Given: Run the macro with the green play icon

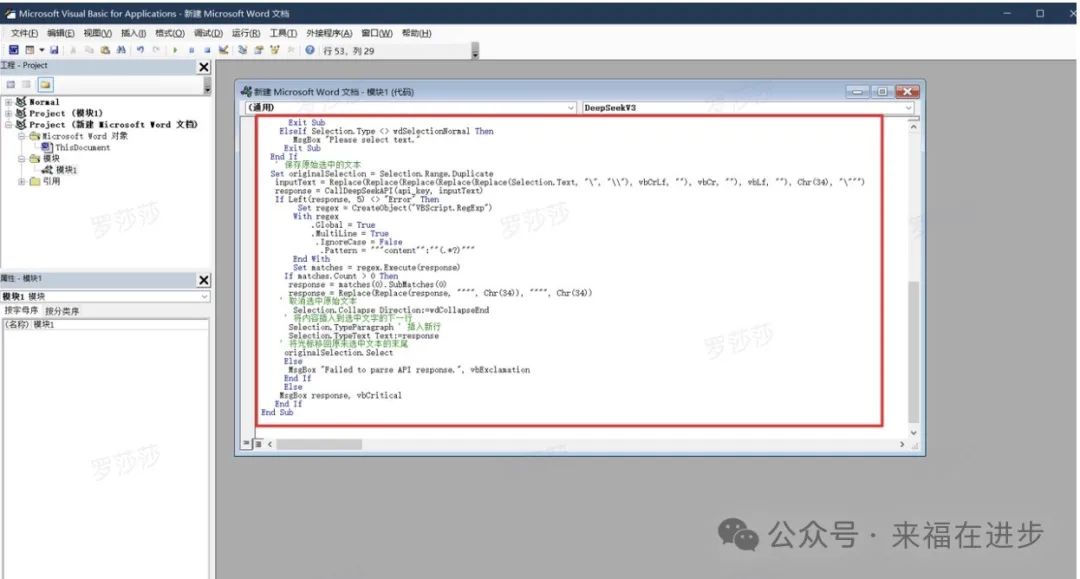Looking at the screenshot, I should 175,50.
